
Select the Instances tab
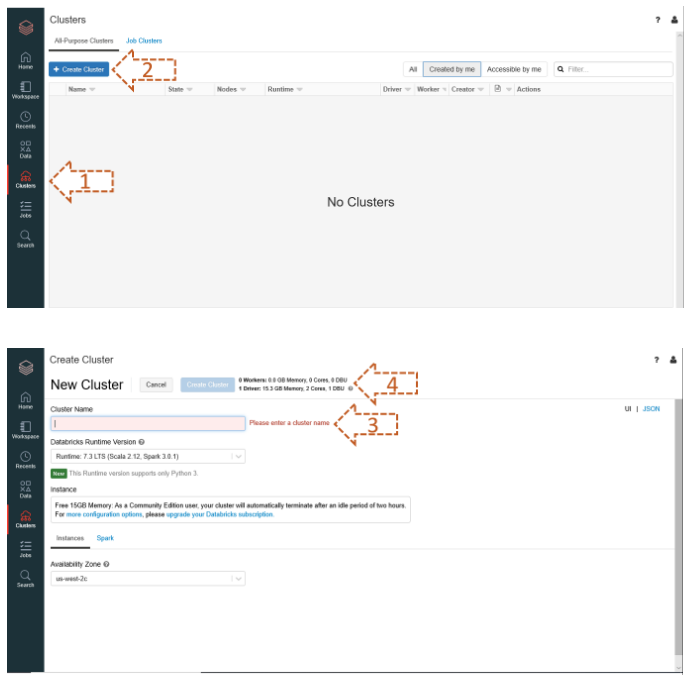(x=70, y=538)
